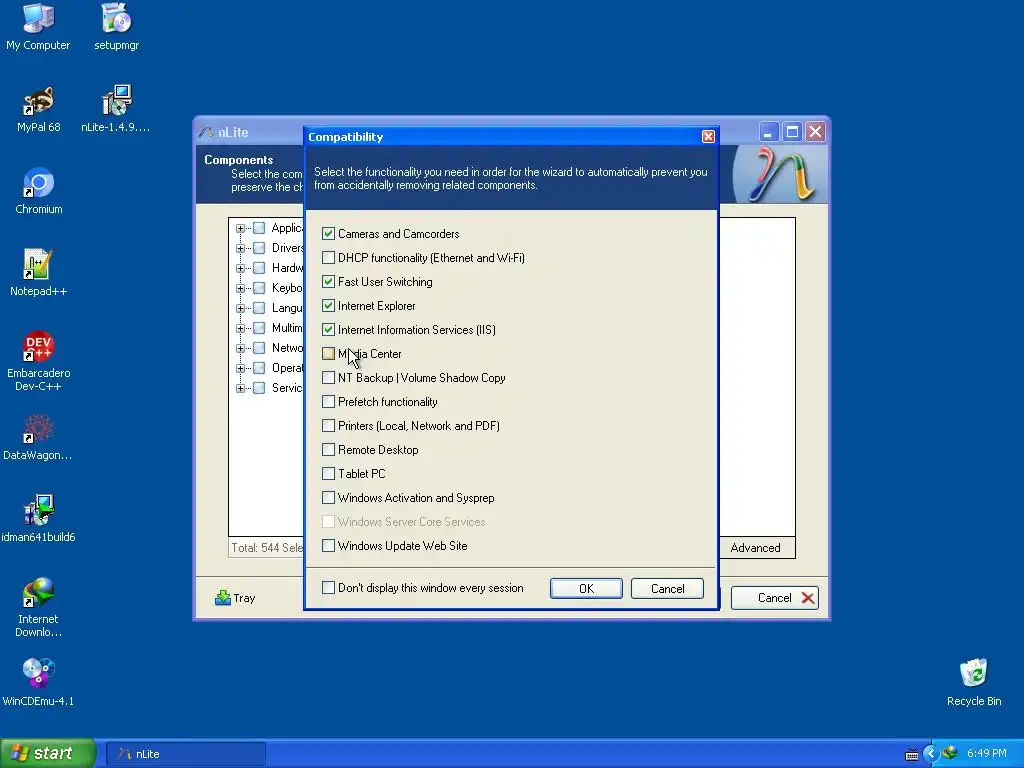Toggle the Drivers component checkbox in tree
This screenshot has height=768, width=1024.
[259, 248]
